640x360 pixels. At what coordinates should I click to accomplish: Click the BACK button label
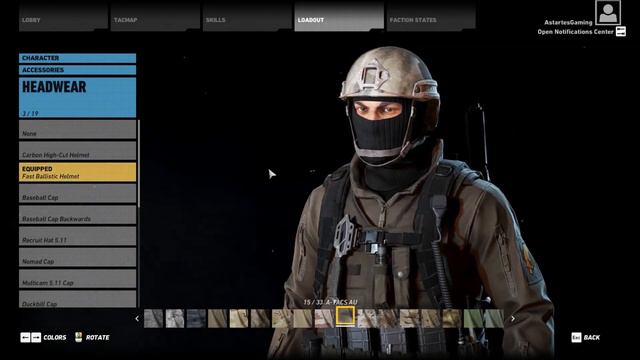(592, 338)
